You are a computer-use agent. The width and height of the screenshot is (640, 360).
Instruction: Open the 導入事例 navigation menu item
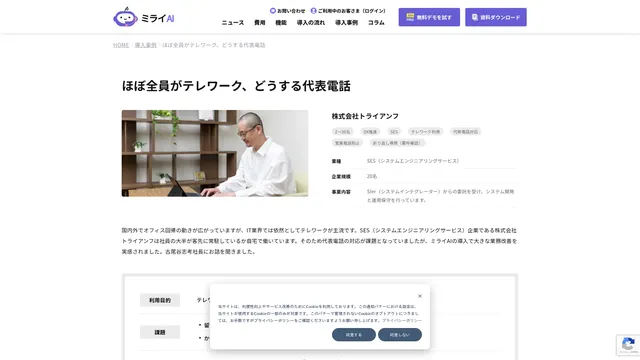tap(346, 23)
